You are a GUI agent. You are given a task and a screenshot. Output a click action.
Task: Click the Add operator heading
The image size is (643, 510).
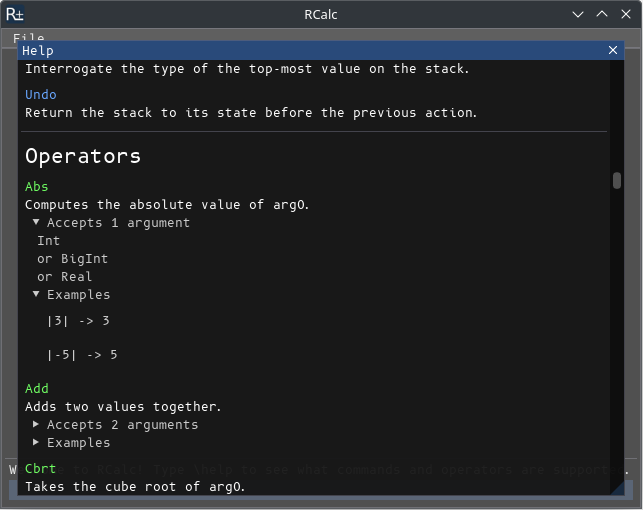[x=36, y=388]
